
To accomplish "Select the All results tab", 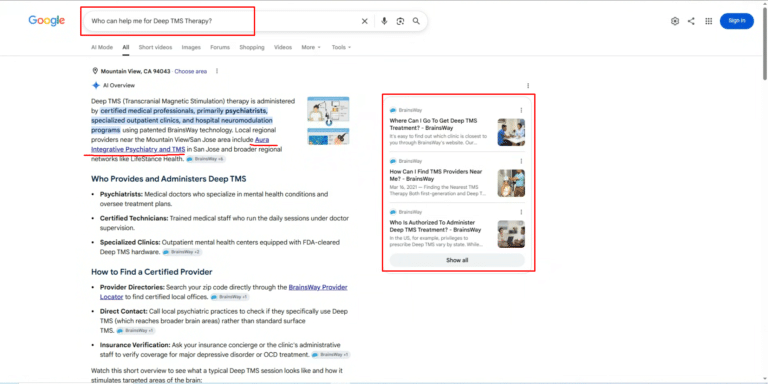I will click(x=126, y=48).
